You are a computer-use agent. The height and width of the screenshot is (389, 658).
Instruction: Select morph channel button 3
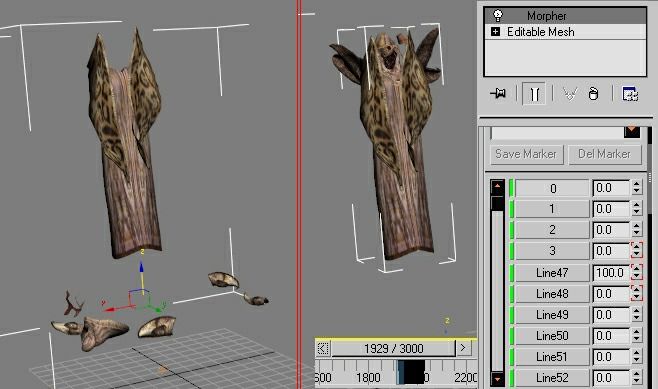(x=552, y=251)
